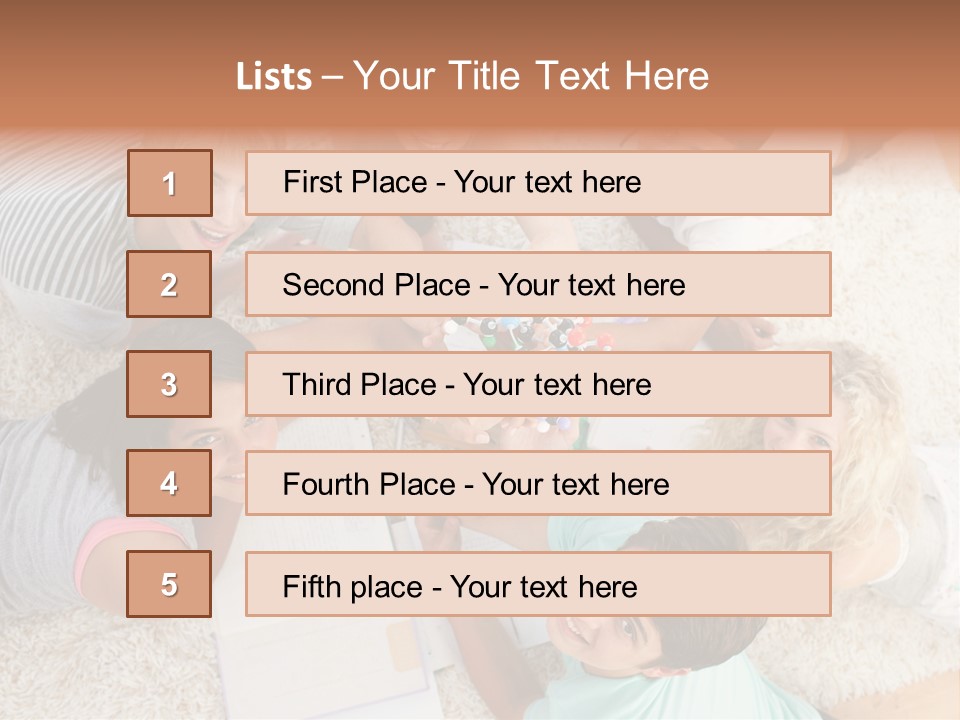
Task: Select the number 4 box
Action: 169,483
